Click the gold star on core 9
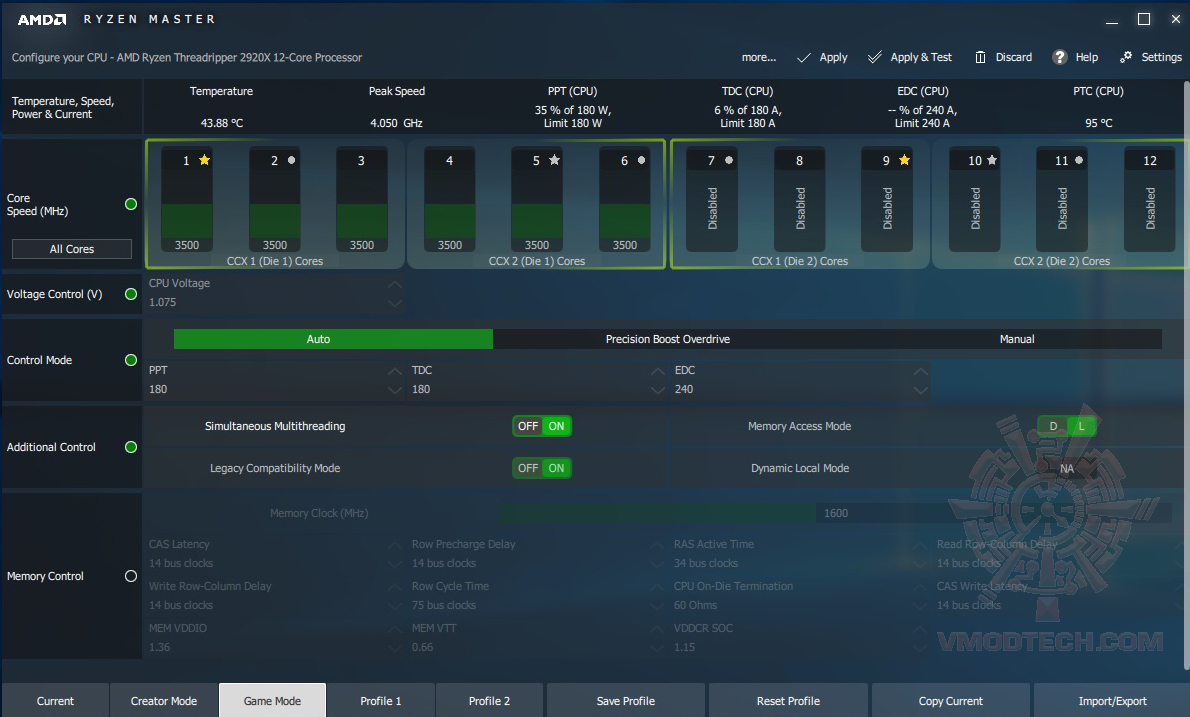This screenshot has width=1190, height=717. [904, 160]
